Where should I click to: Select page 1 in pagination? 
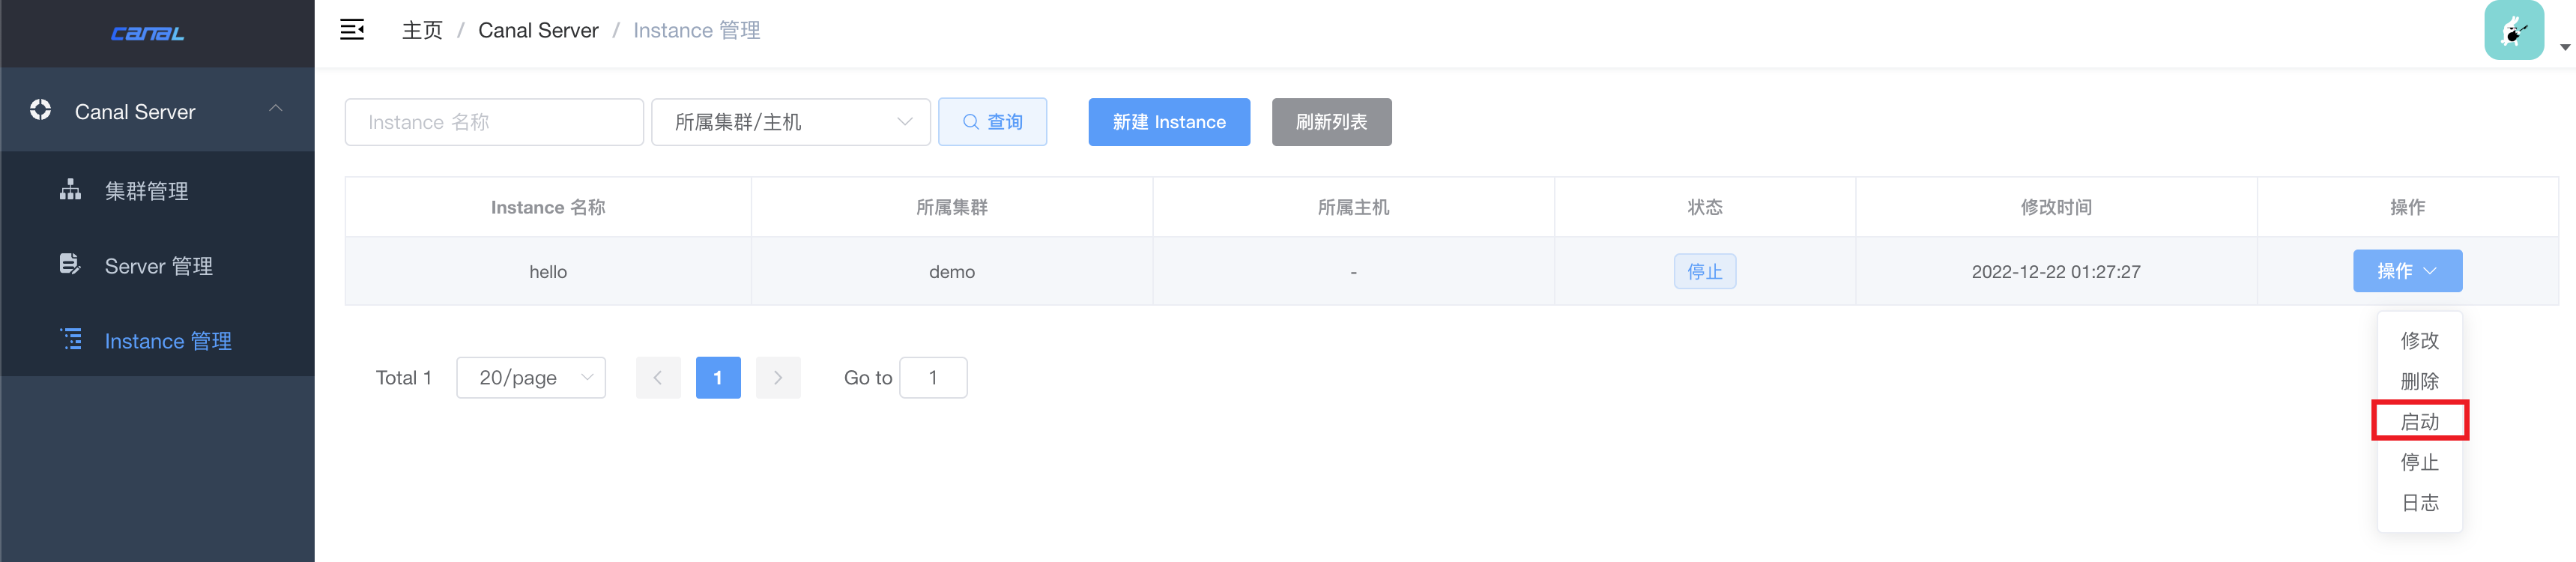point(718,378)
